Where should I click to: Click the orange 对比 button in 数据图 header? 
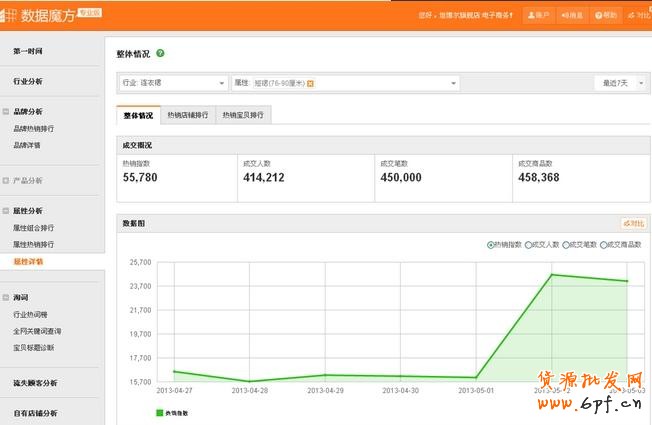633,223
